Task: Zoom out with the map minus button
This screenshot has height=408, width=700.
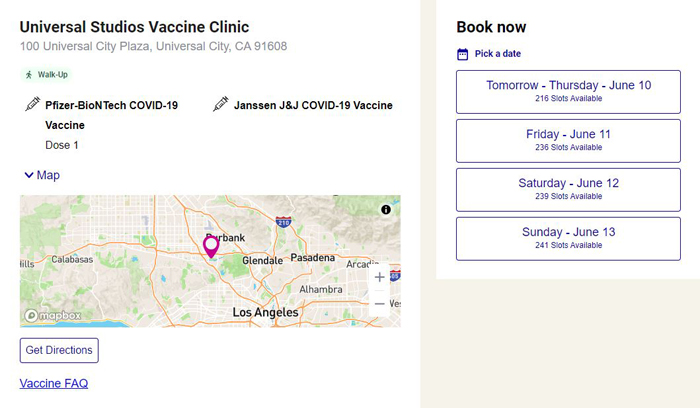Action: point(379,304)
